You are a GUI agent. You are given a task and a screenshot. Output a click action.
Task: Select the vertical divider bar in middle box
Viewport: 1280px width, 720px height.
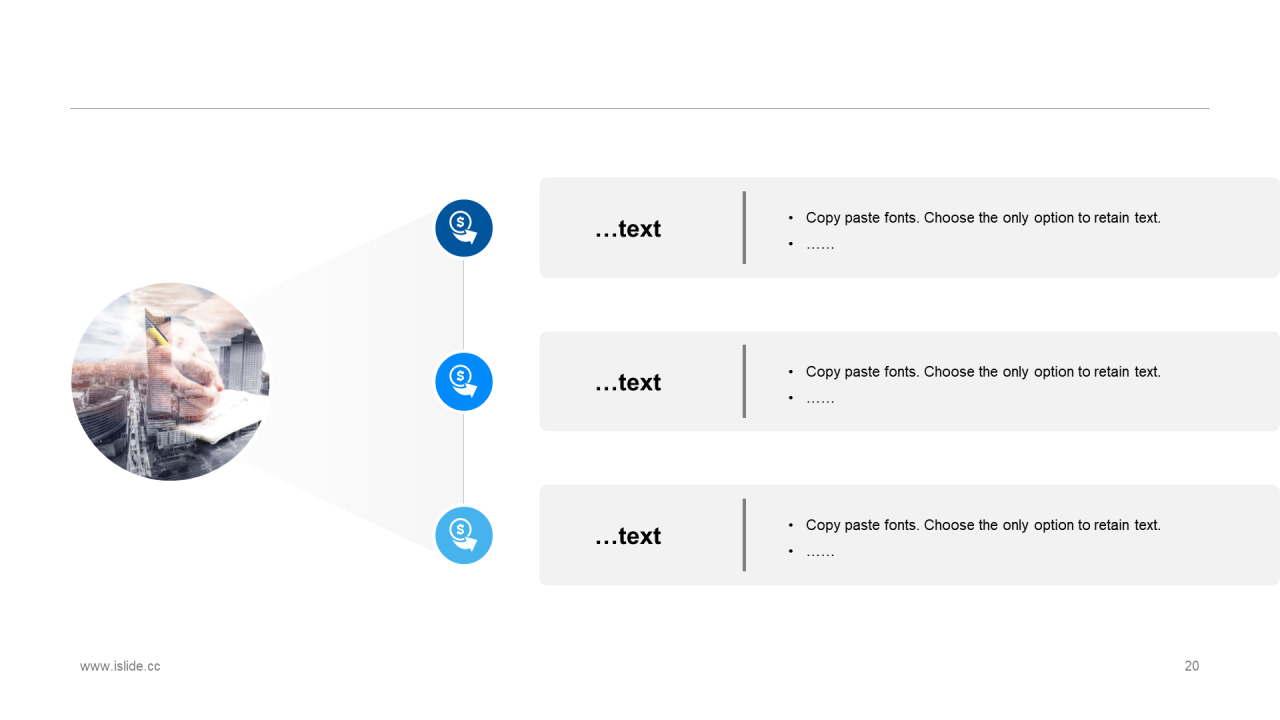tap(744, 381)
